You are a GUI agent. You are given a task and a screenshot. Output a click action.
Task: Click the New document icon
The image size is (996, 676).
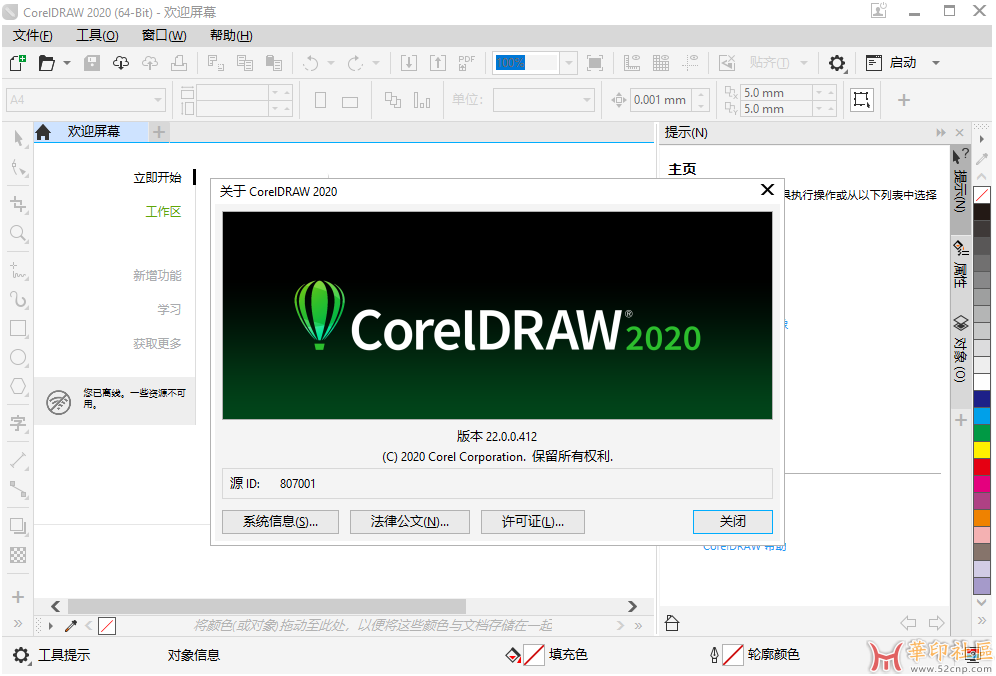18,62
